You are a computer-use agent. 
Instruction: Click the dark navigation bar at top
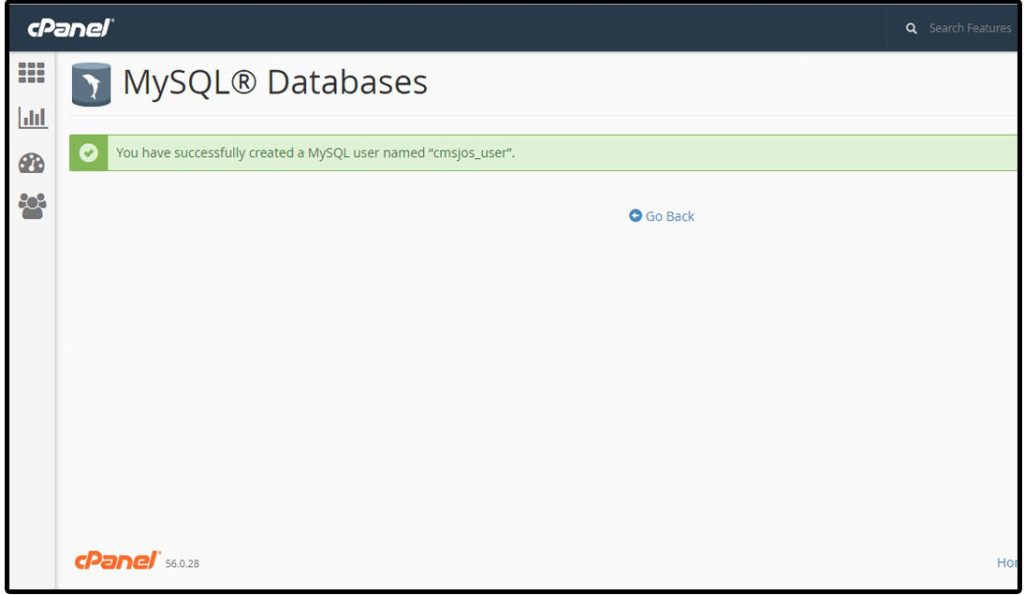click(500, 27)
